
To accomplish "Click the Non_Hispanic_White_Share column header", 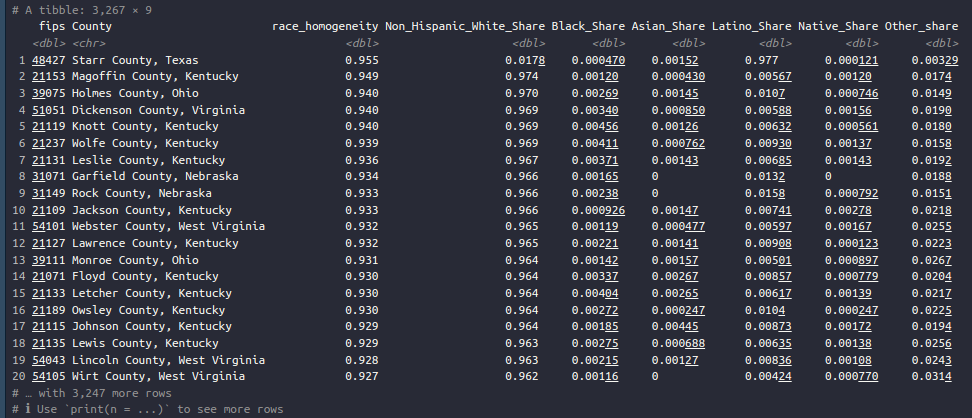I will click(x=465, y=25).
